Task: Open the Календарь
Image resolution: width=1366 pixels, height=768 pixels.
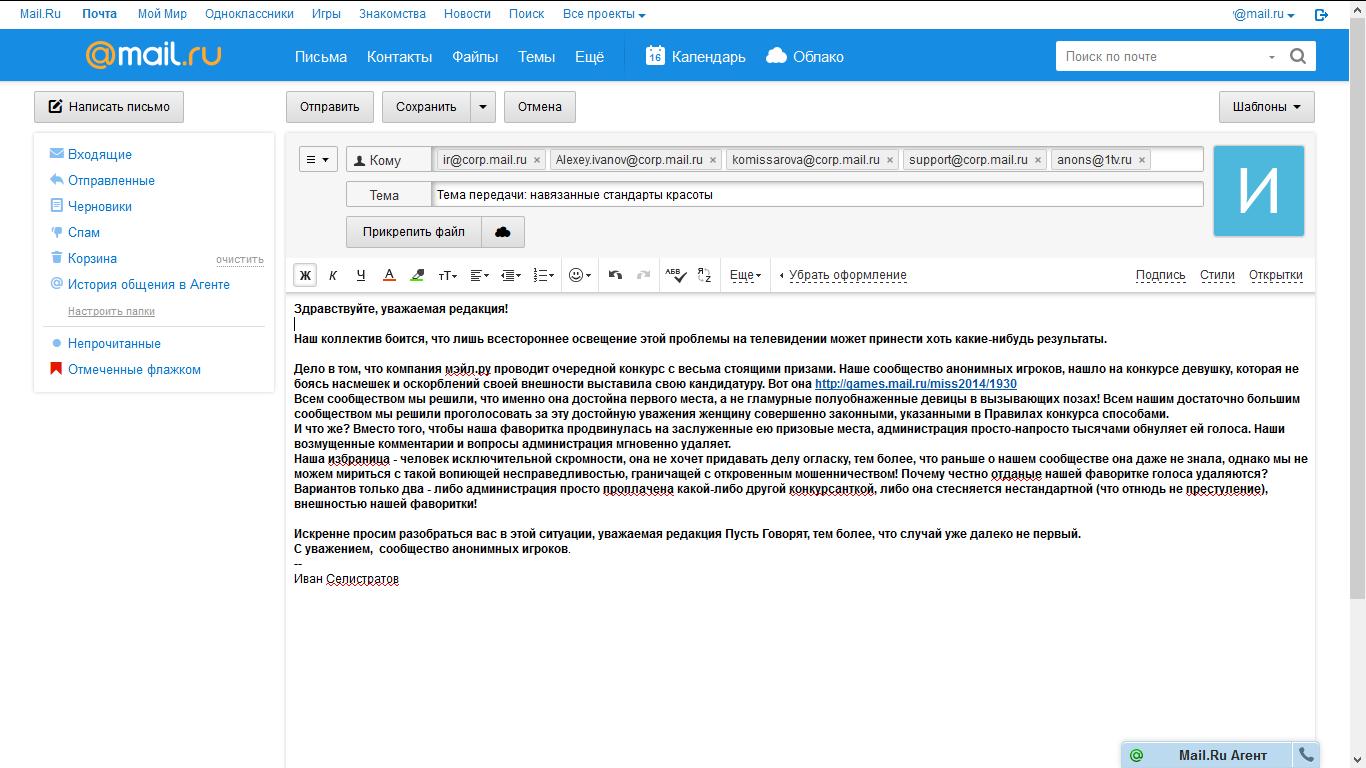Action: (x=696, y=57)
